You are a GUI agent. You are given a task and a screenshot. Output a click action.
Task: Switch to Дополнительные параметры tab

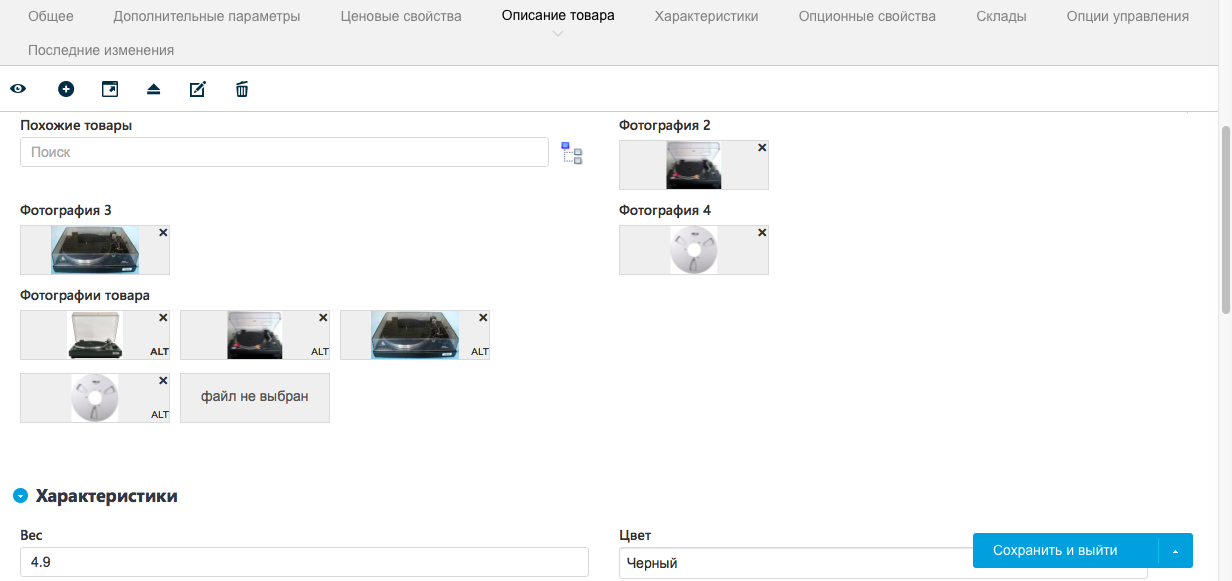[207, 16]
